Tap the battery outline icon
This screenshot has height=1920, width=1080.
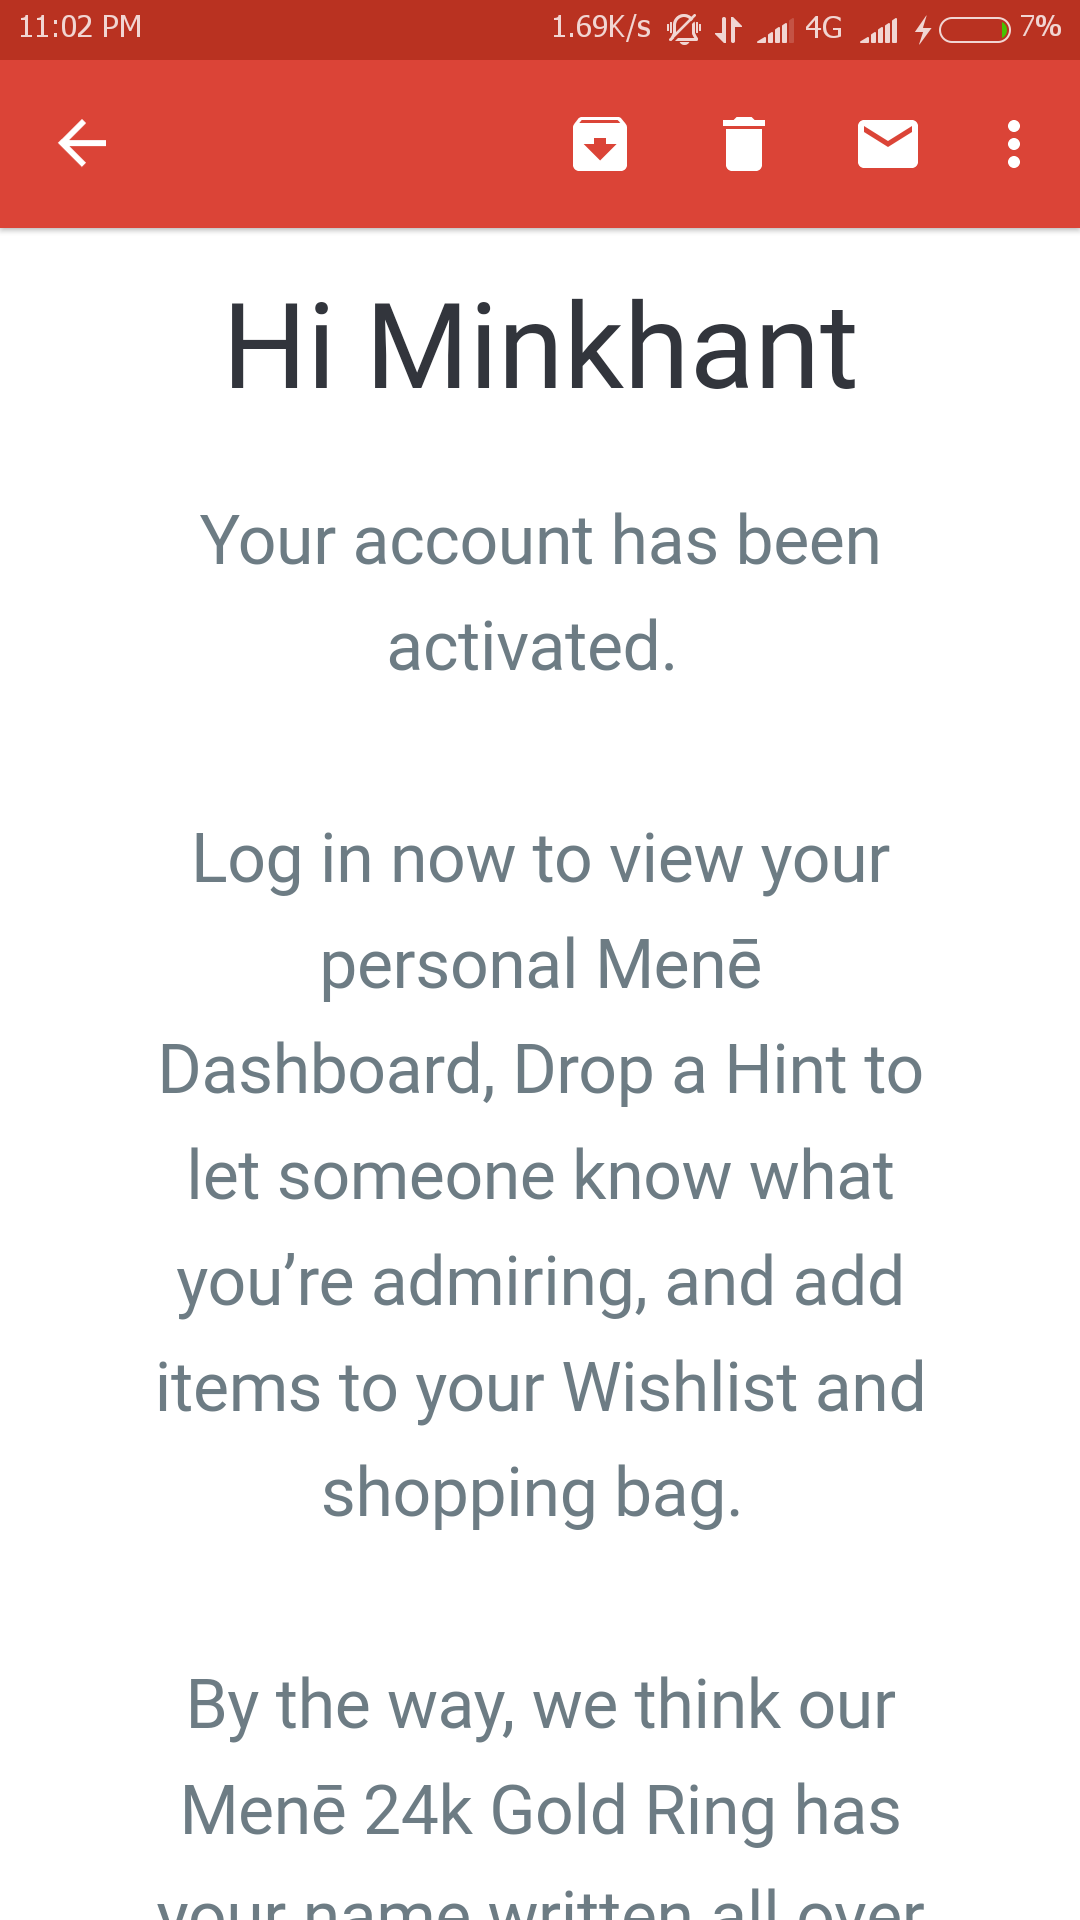975,30
